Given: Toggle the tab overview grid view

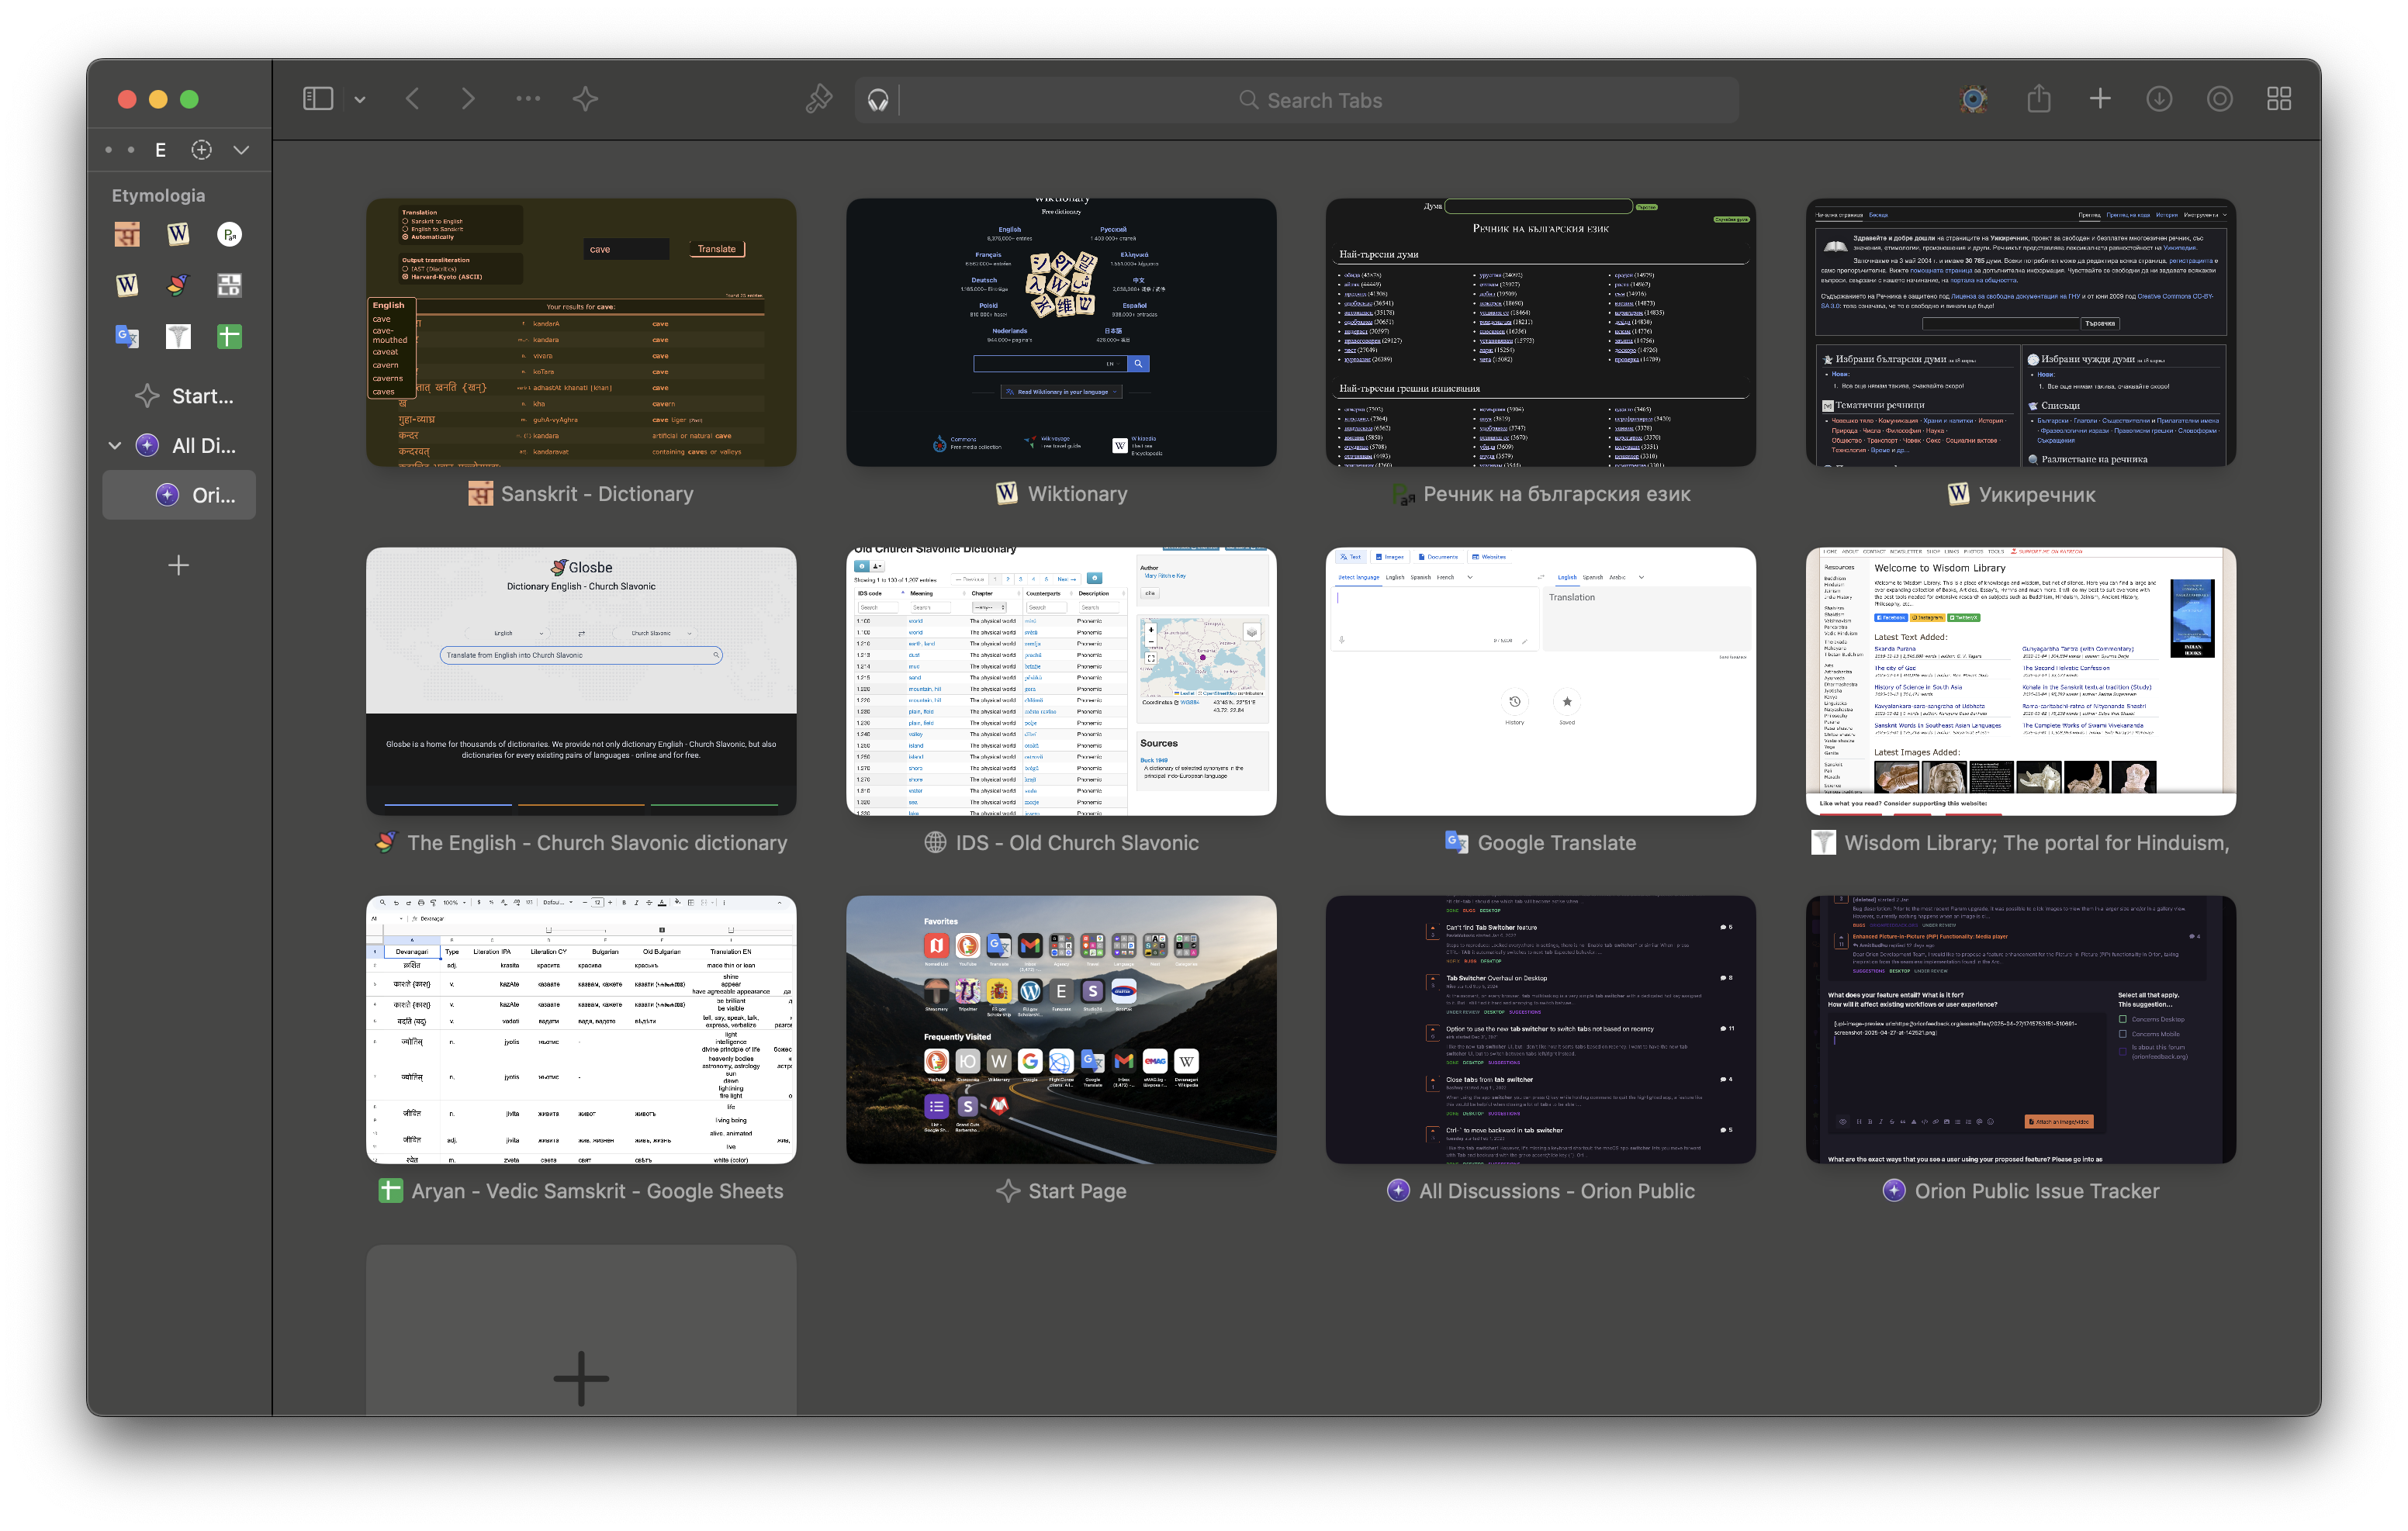Looking at the screenshot, I should click(2279, 99).
